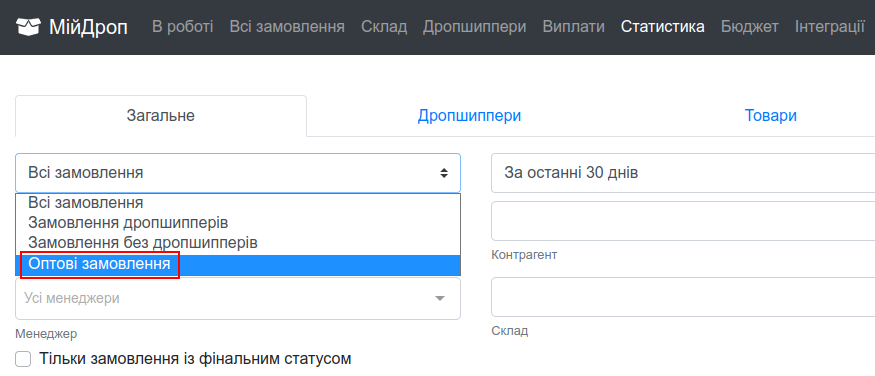Switch to the Дропшиппери statistics tab
875x376 pixels.
click(x=469, y=116)
